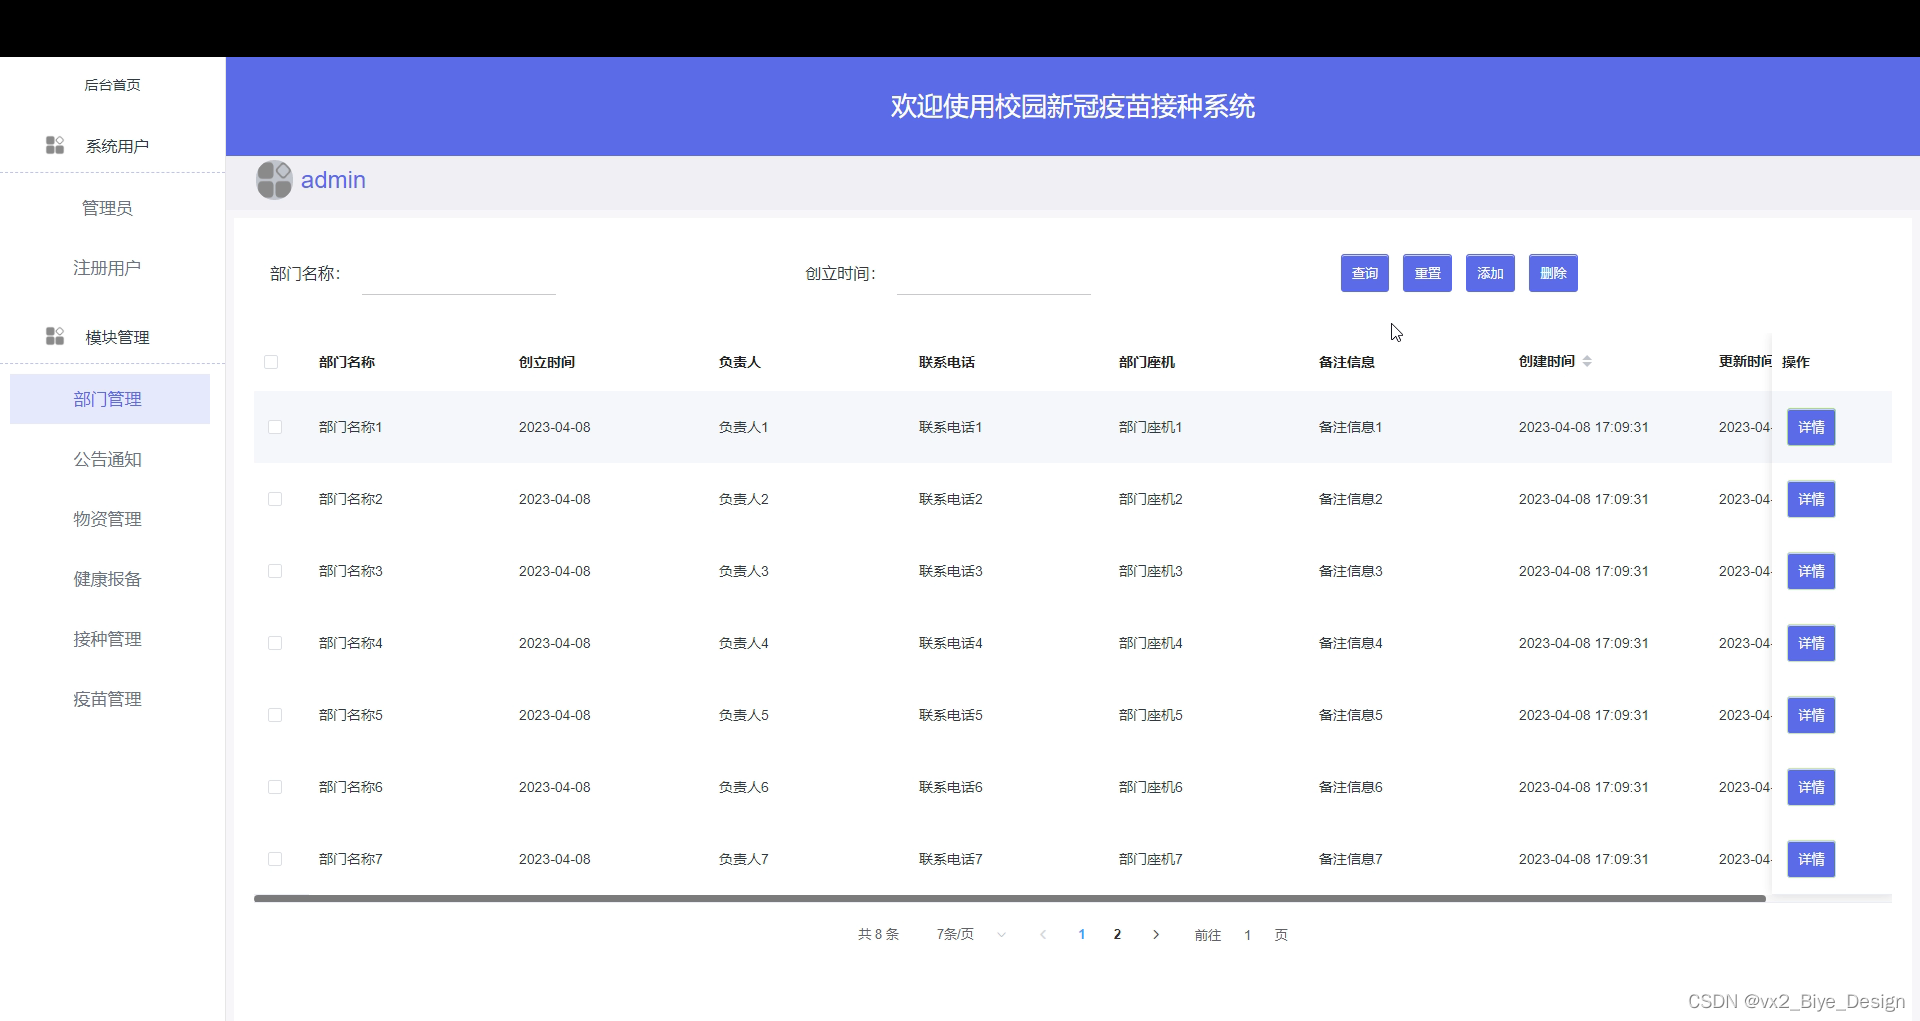The image size is (1920, 1021).
Task: Click the 负责人 column header
Action: (740, 362)
